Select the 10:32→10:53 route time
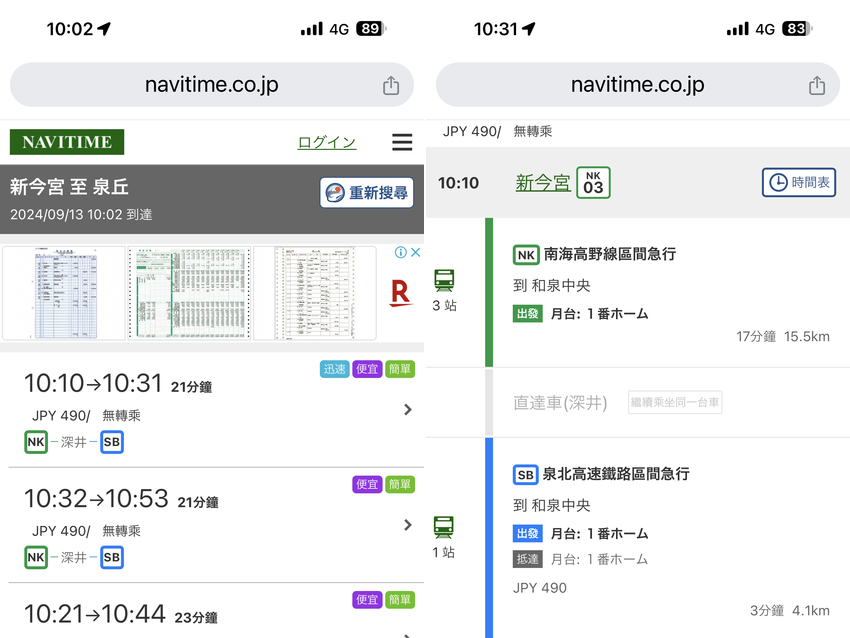The height and width of the screenshot is (638, 850). [x=96, y=499]
